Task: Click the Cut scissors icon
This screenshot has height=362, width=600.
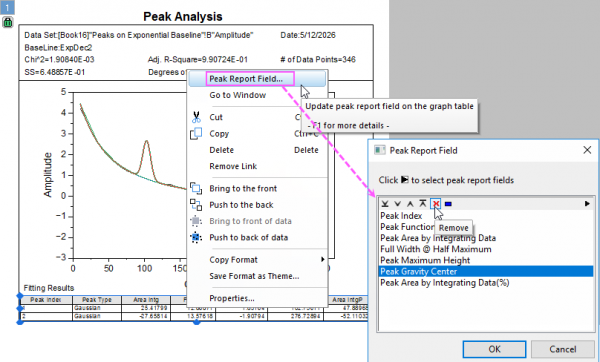Action: tap(196, 117)
